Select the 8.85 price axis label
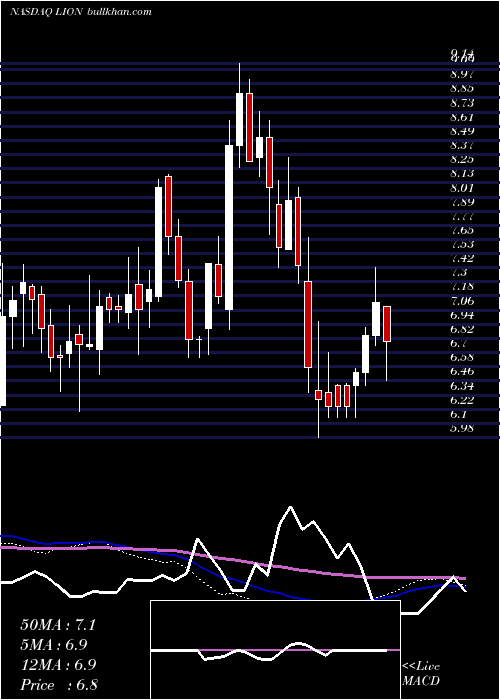 coord(462,88)
